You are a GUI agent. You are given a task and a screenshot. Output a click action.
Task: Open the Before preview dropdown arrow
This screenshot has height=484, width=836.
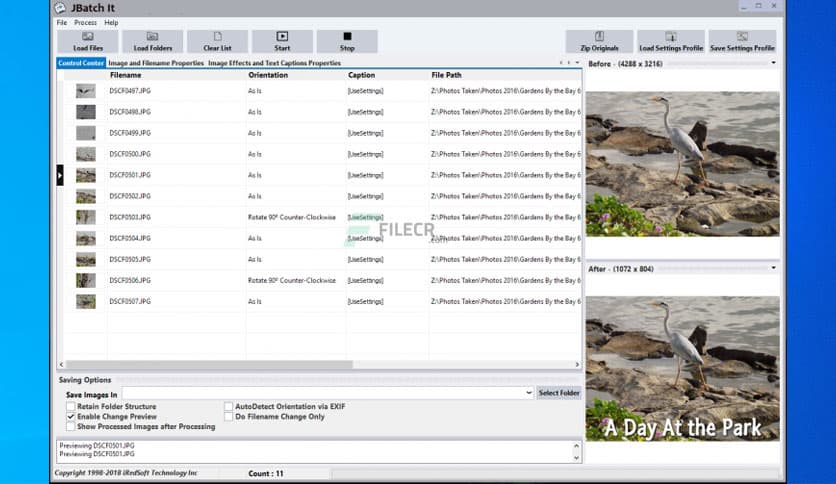[x=773, y=63]
